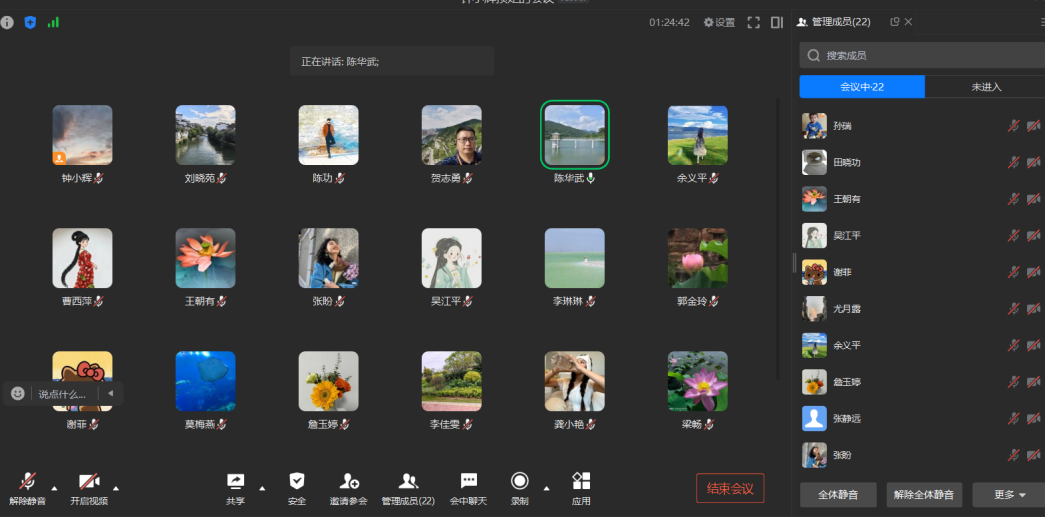Toggle 张静远's microphone in the member list
This screenshot has width=1045, height=517.
point(1014,418)
